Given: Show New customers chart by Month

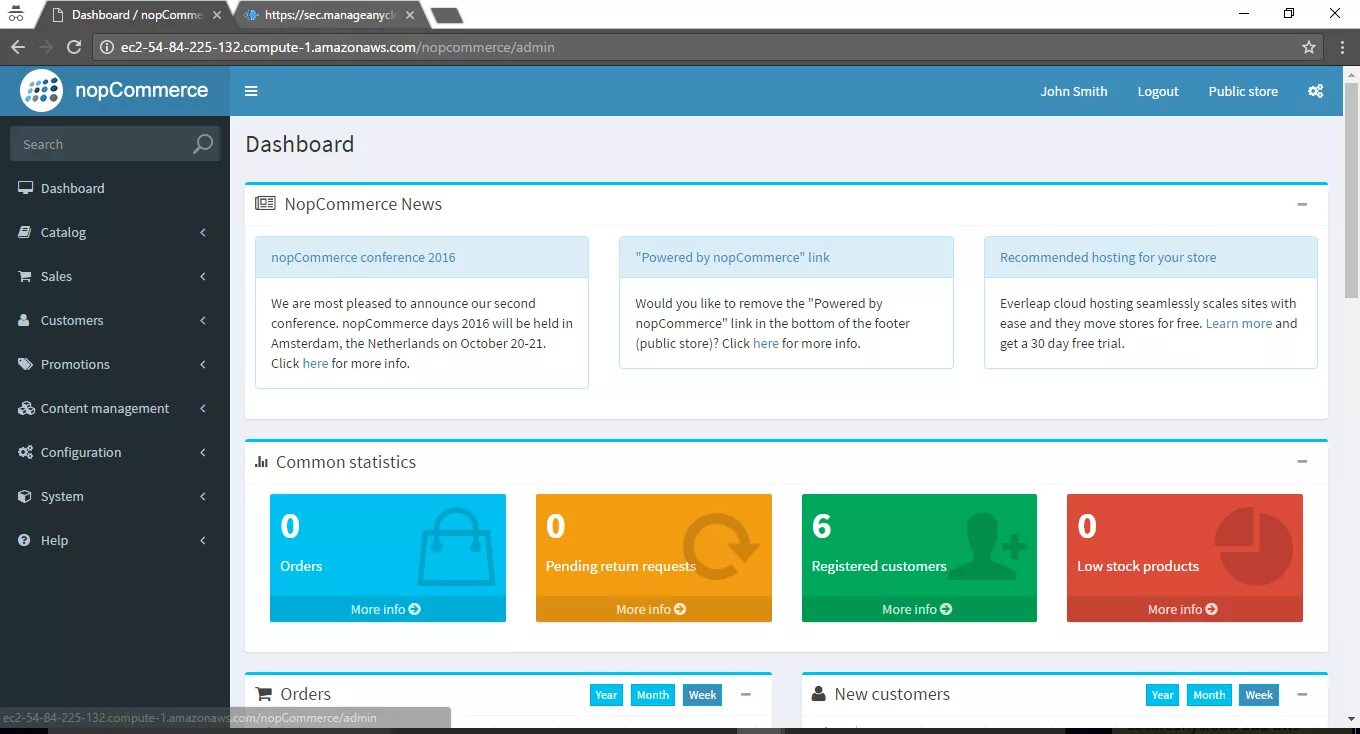Looking at the screenshot, I should tap(1209, 695).
